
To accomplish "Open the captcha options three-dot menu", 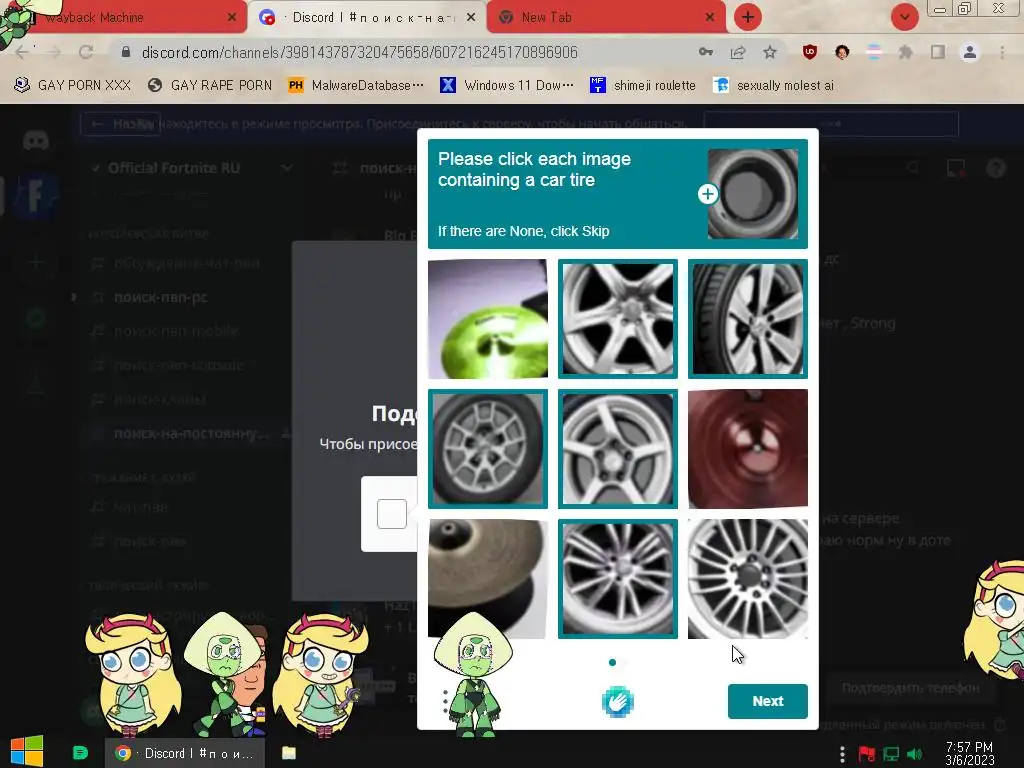I will pos(445,702).
